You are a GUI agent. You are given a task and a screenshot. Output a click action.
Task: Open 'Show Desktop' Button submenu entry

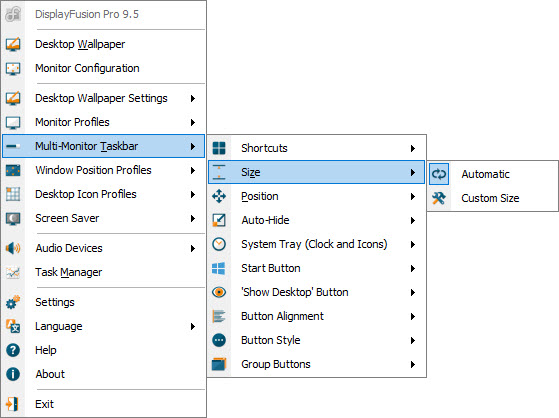[317, 292]
